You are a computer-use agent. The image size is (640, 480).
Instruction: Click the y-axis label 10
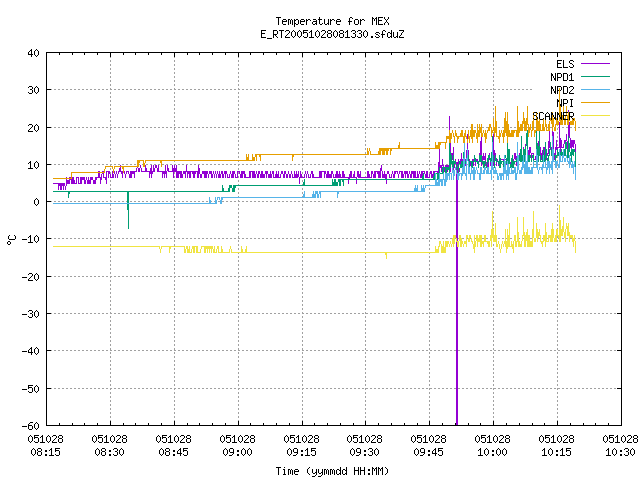coord(33,165)
